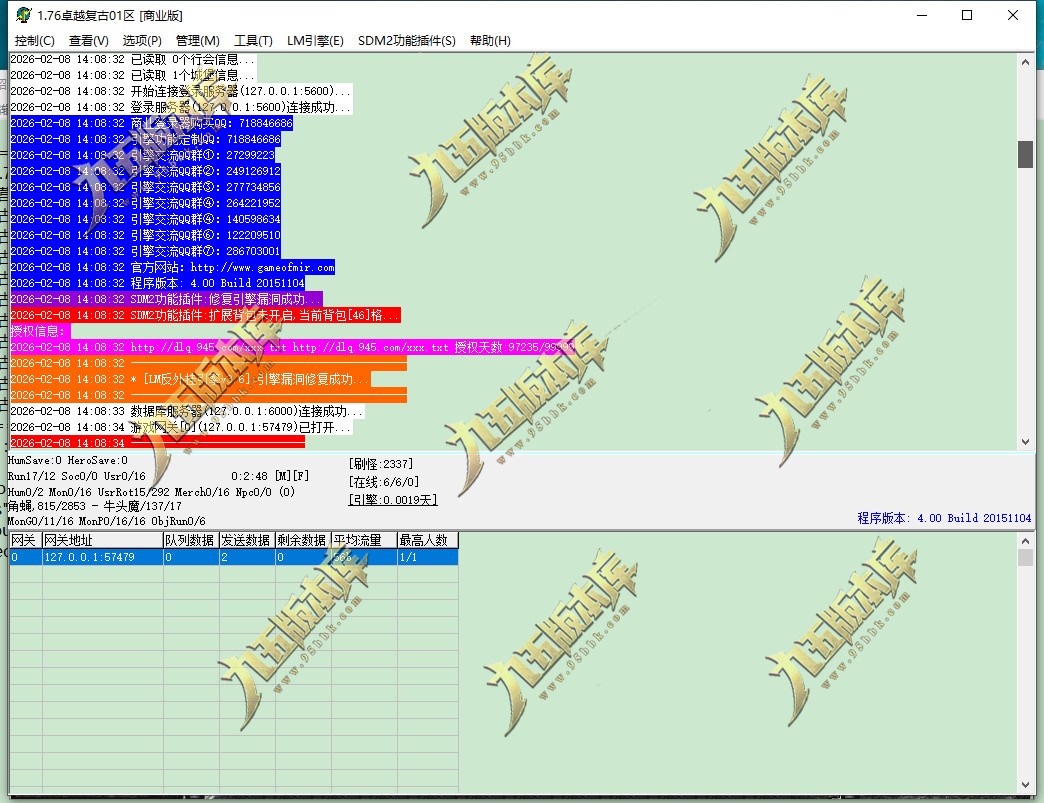
Task: Click the HumSave:0 HeroSave:0 status line
Action: pyautogui.click(x=67, y=461)
